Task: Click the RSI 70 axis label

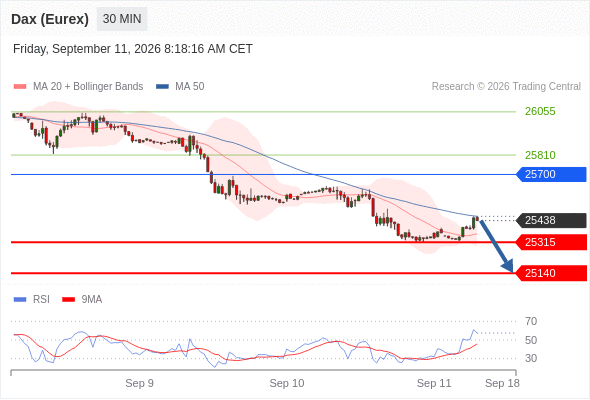Action: pyautogui.click(x=531, y=321)
